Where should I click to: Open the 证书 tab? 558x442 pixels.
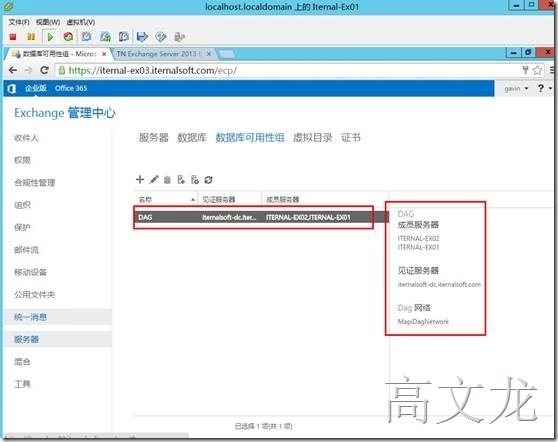[x=351, y=137]
